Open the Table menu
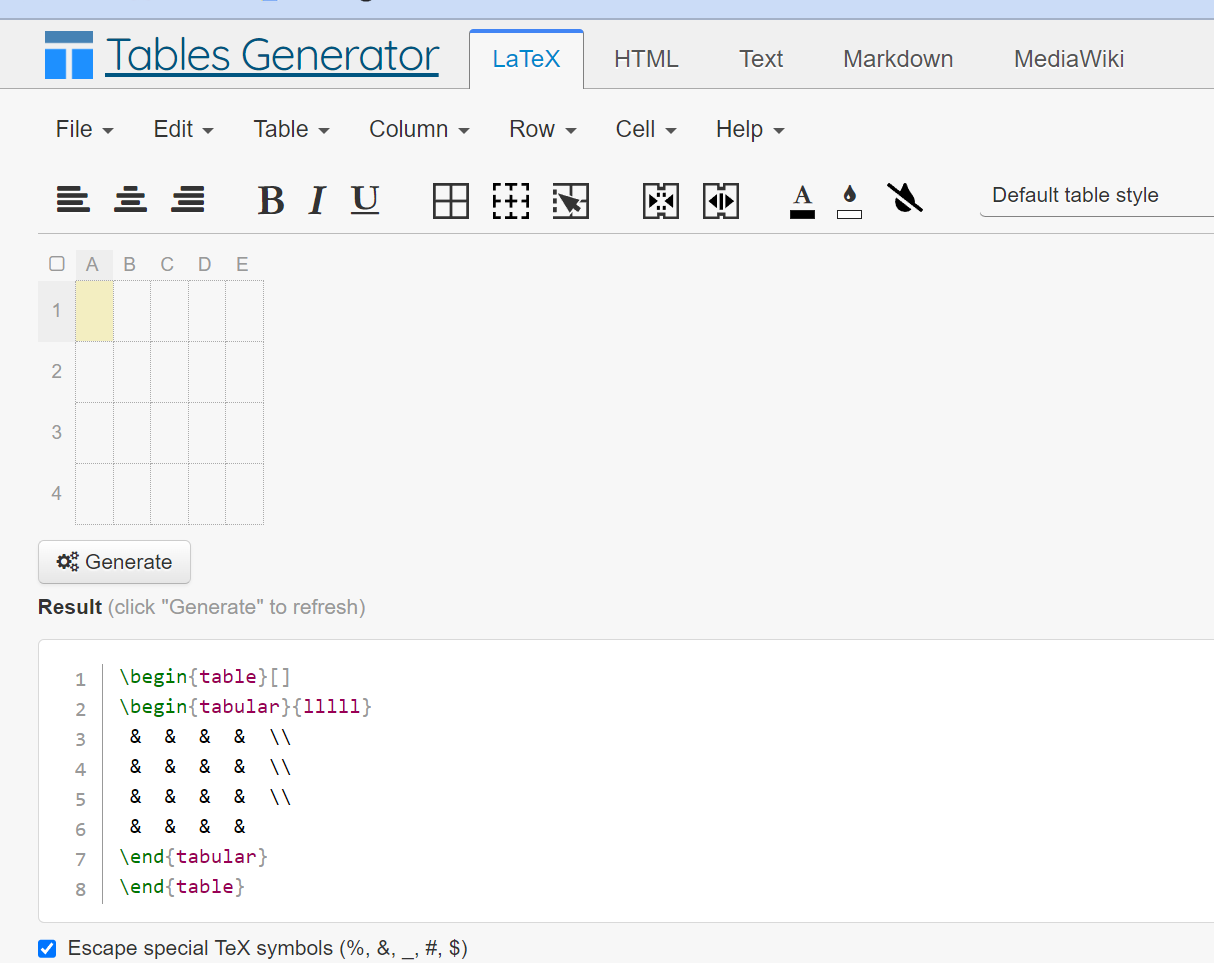Screen dimensions: 1214x963 [291, 129]
